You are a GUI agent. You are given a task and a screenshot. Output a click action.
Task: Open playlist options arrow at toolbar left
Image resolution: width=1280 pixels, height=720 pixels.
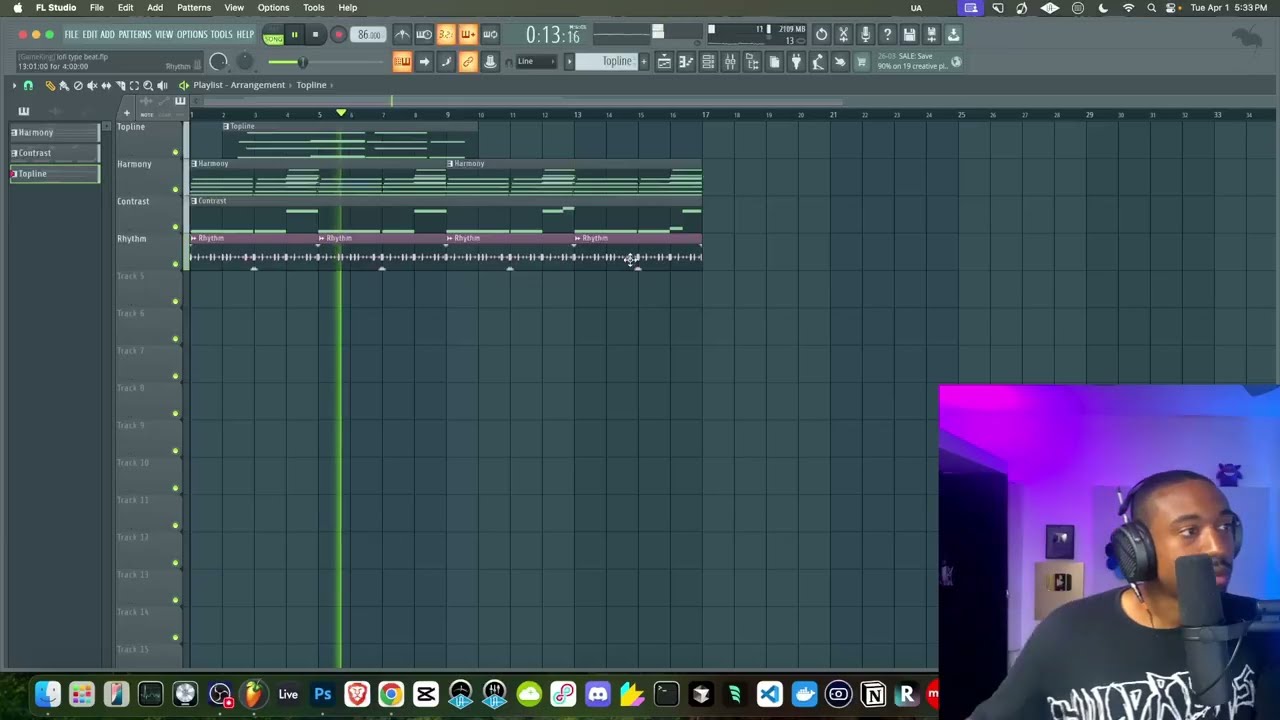(14, 86)
